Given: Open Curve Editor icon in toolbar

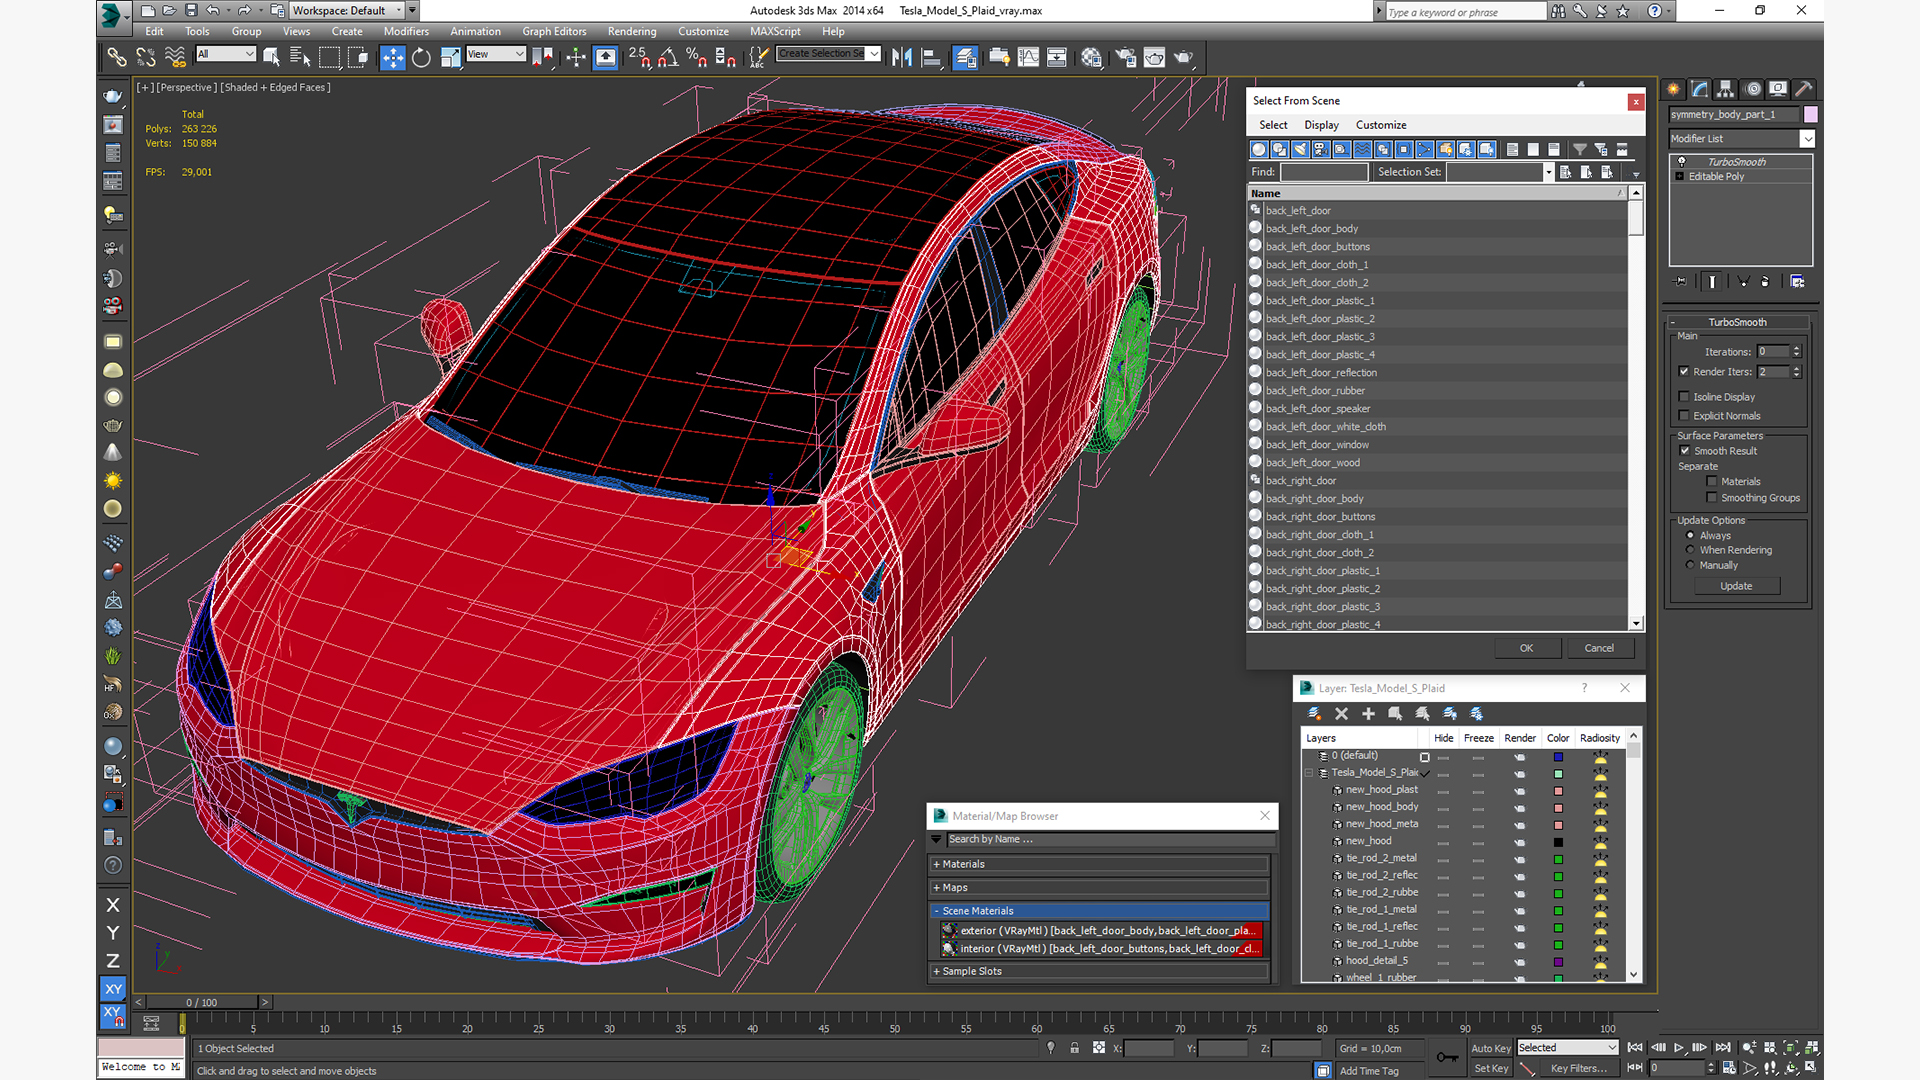Looking at the screenshot, I should [x=1028, y=58].
